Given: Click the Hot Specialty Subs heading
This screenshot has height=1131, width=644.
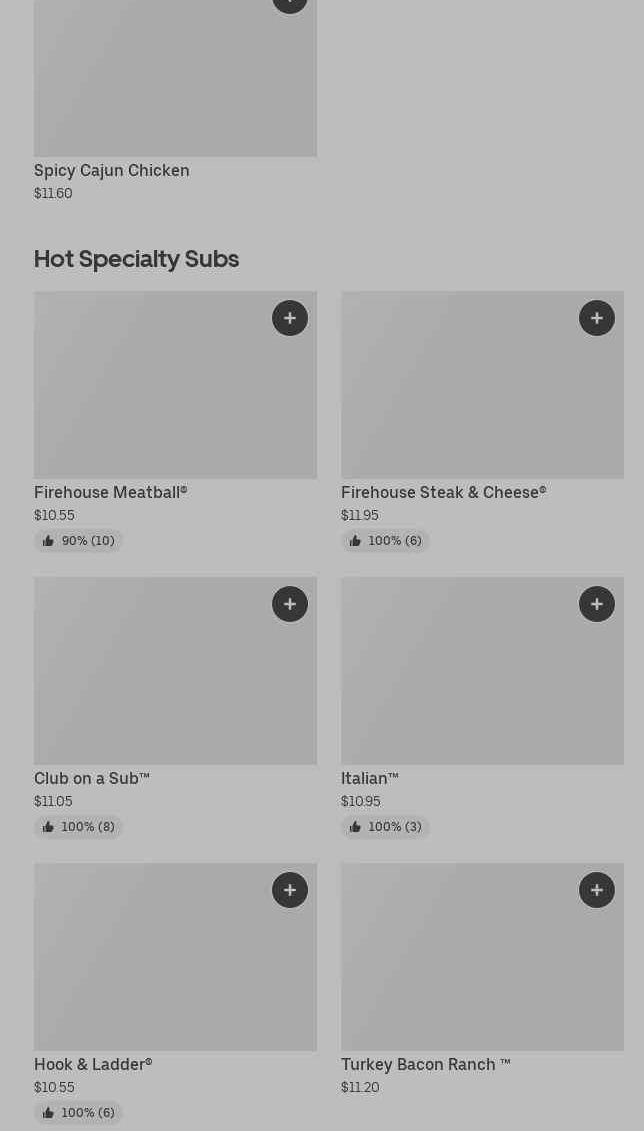Looking at the screenshot, I should pos(137,258).
